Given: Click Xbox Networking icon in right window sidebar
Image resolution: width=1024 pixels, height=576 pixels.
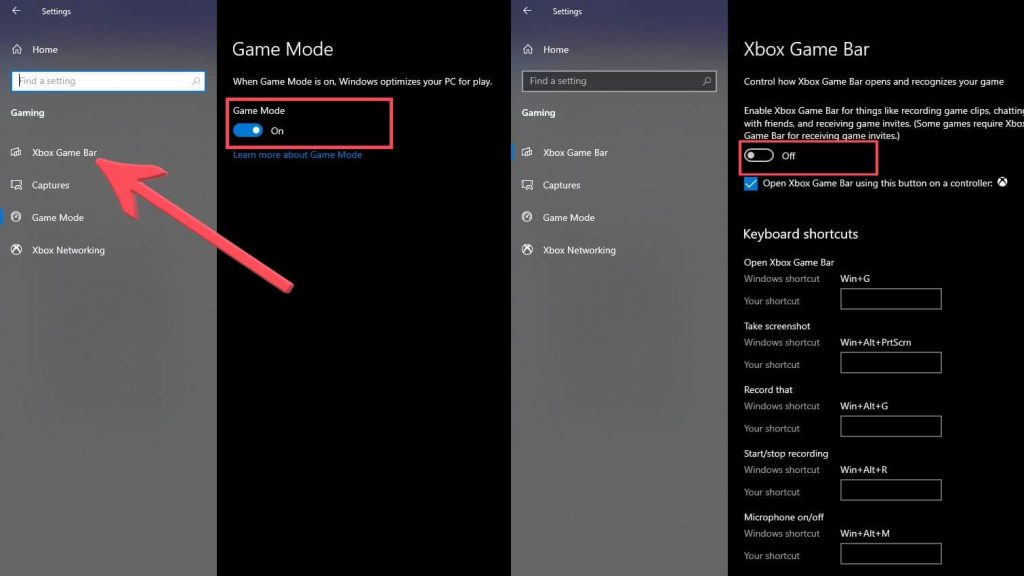Looking at the screenshot, I should [x=527, y=249].
